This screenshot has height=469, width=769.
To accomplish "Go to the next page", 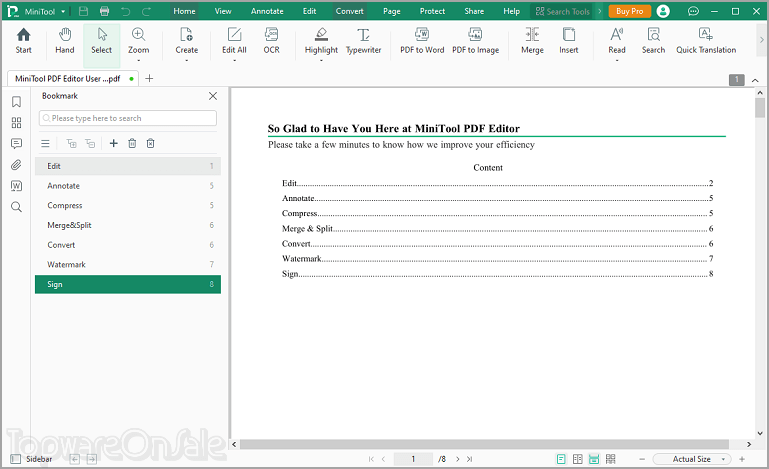I will pos(458,459).
